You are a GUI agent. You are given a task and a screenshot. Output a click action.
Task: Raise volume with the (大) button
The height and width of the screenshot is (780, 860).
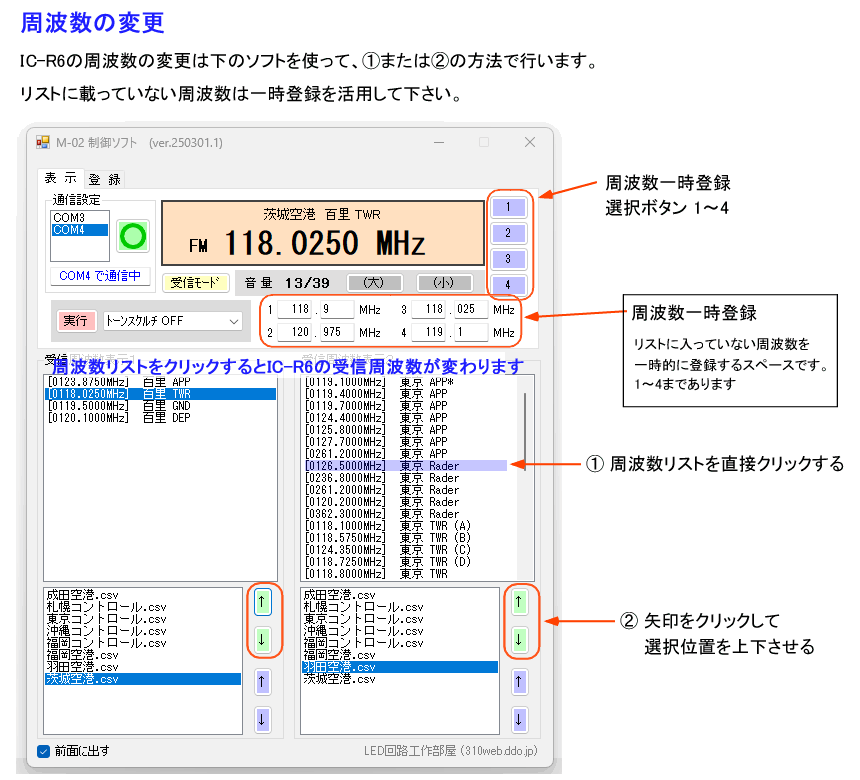tap(373, 283)
